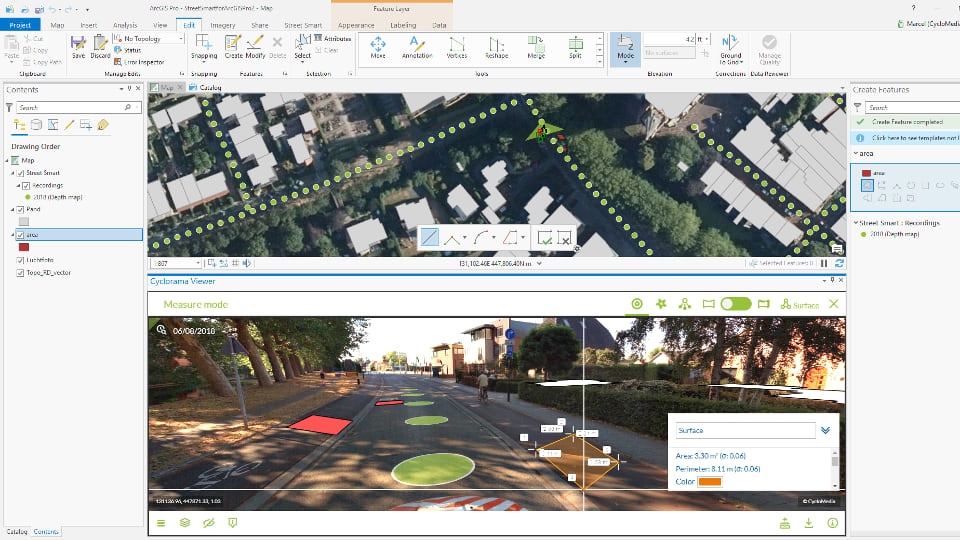Switch Contents to List By Data Source
This screenshot has width=960, height=540.
tap(36, 125)
